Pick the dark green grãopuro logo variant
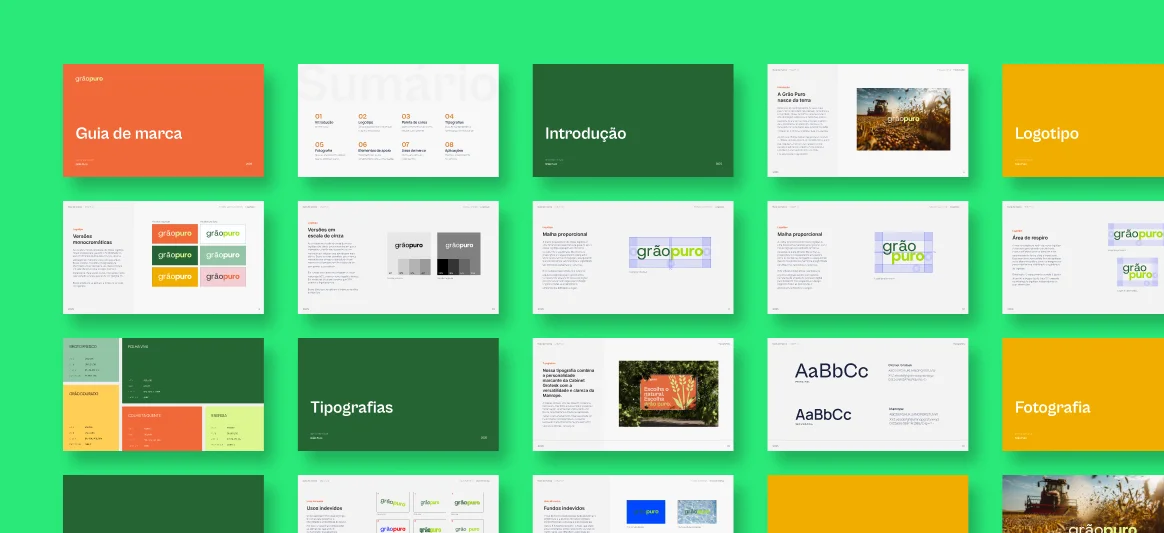The height and width of the screenshot is (533, 1164). (x=175, y=255)
